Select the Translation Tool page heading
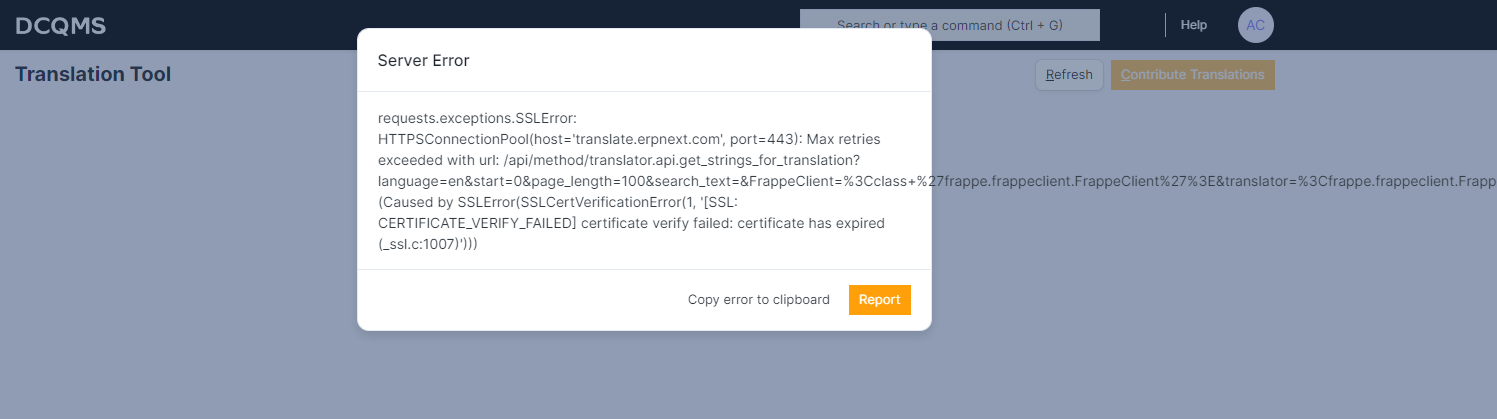 (x=93, y=74)
